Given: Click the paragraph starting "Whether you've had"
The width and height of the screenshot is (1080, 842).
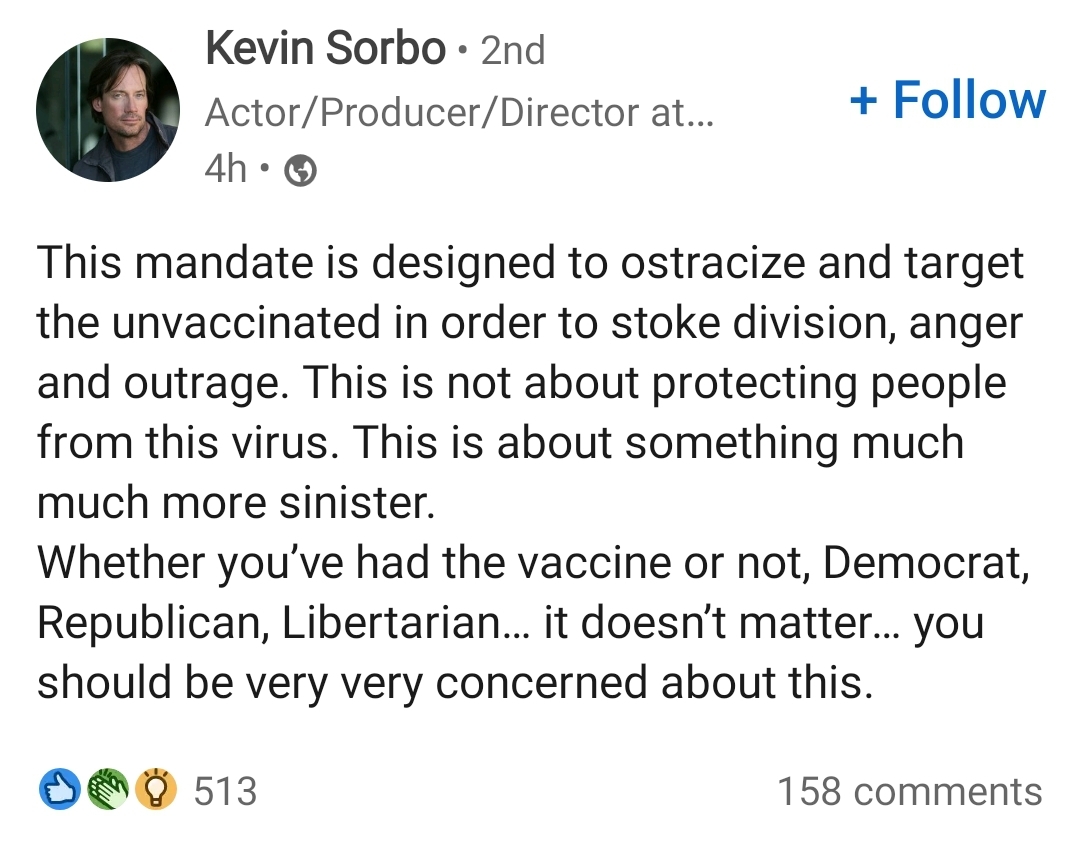Looking at the screenshot, I should point(534,622).
